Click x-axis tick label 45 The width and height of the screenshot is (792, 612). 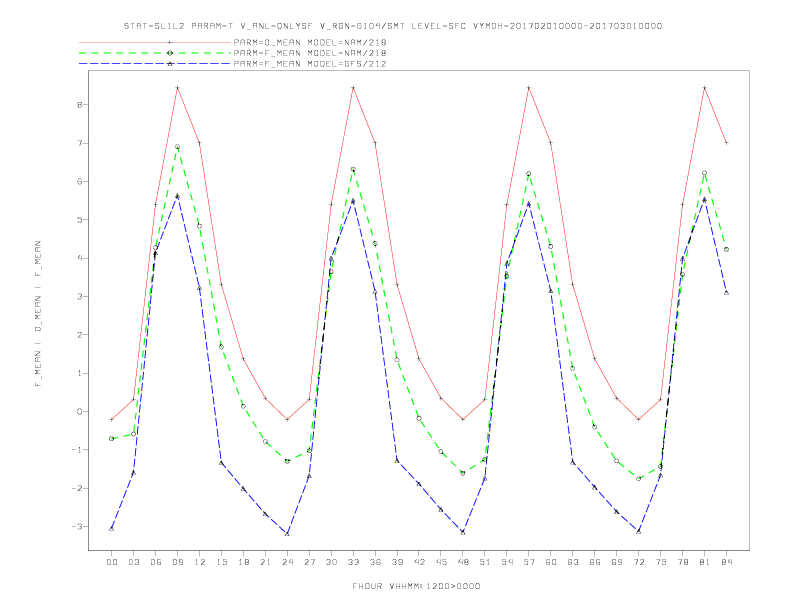(x=441, y=562)
